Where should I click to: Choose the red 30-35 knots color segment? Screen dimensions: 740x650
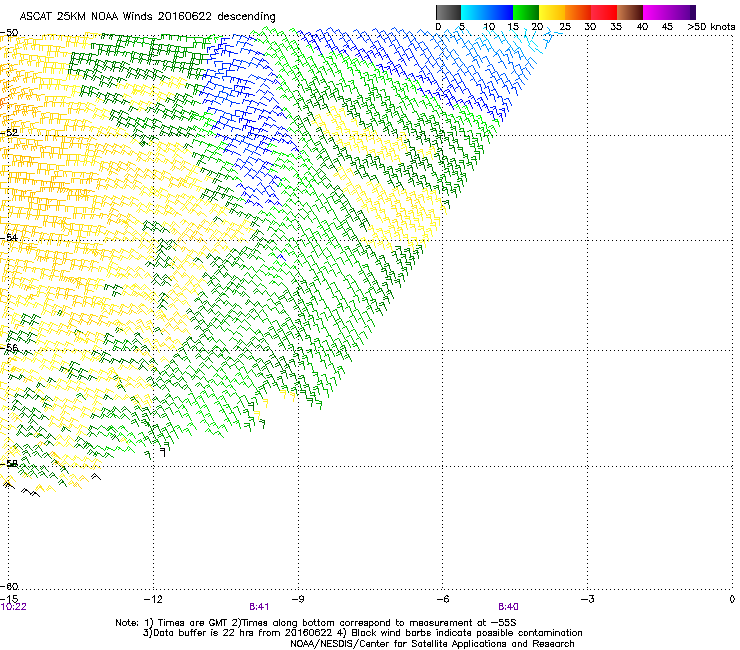pyautogui.click(x=604, y=12)
